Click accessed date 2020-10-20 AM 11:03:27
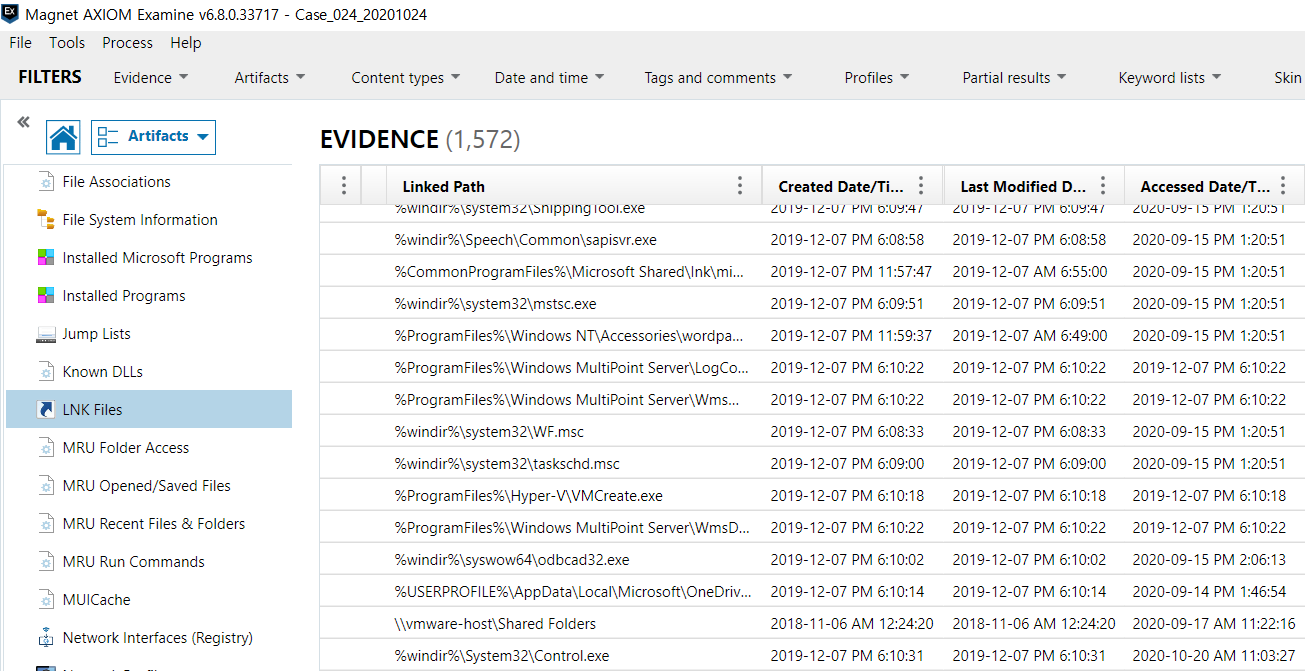Image resolution: width=1305 pixels, height=671 pixels. click(1214, 656)
